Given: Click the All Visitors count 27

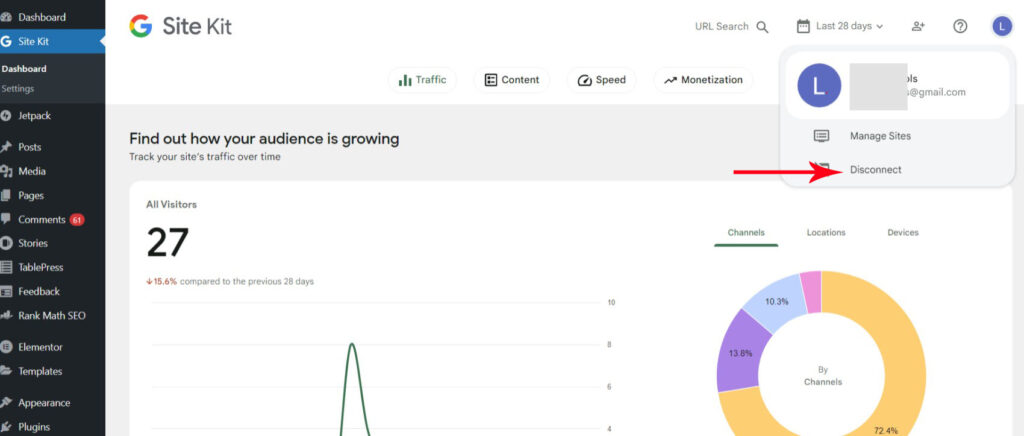Looking at the screenshot, I should pyautogui.click(x=167, y=243).
